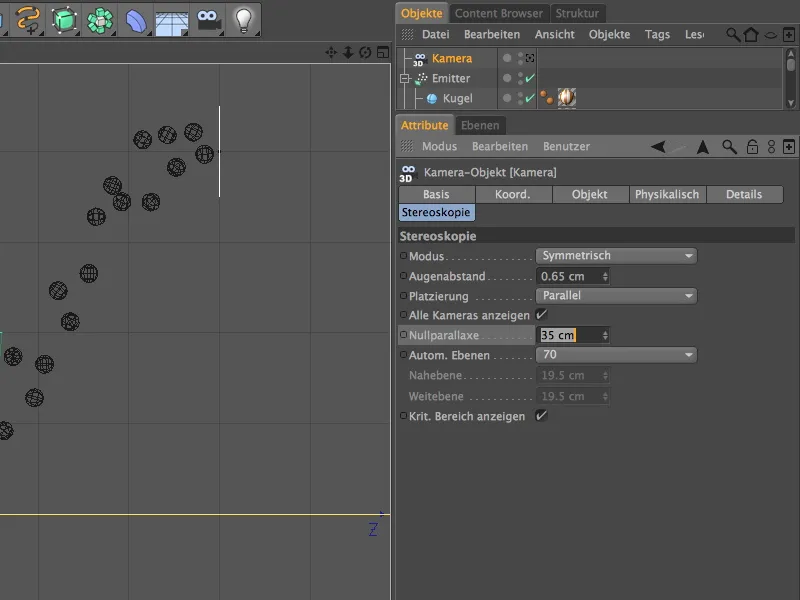The image size is (800, 600).
Task: Toggle the viewport maximize icon
Action: click(383, 52)
